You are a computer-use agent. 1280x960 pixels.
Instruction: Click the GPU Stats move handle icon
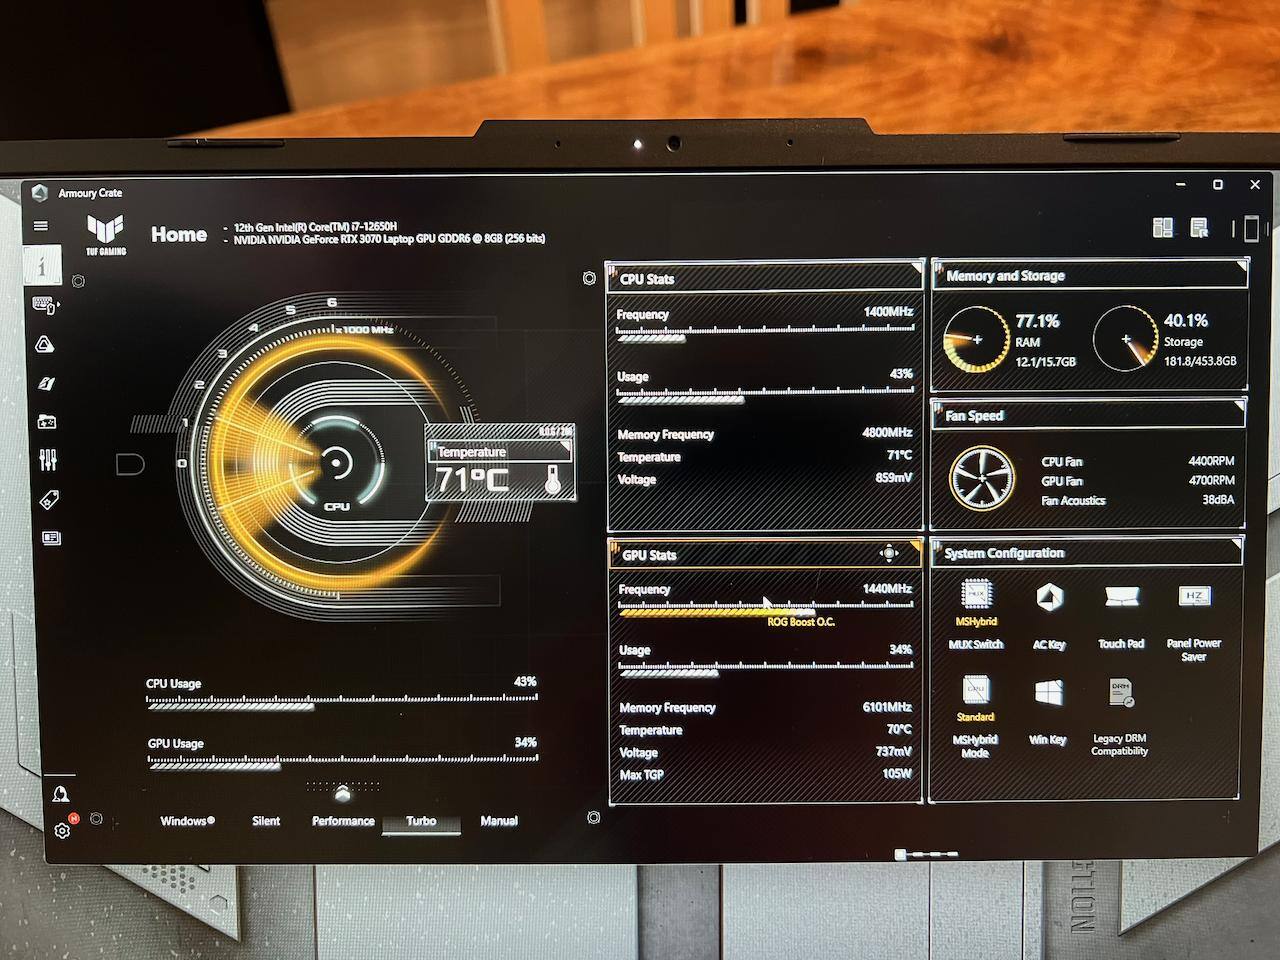(888, 553)
